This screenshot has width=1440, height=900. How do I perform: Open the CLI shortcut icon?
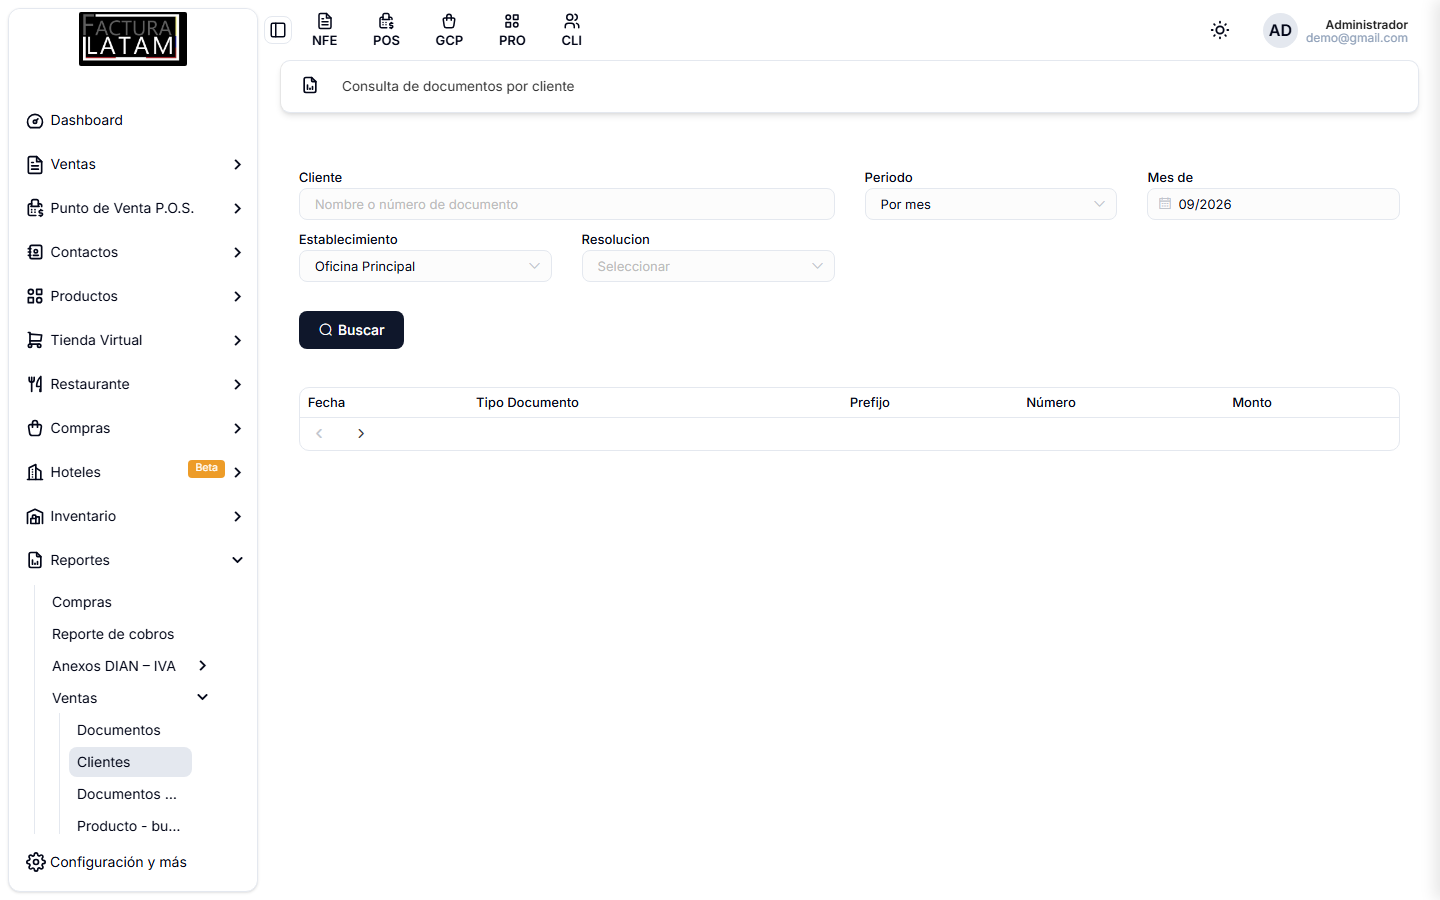pos(572,30)
